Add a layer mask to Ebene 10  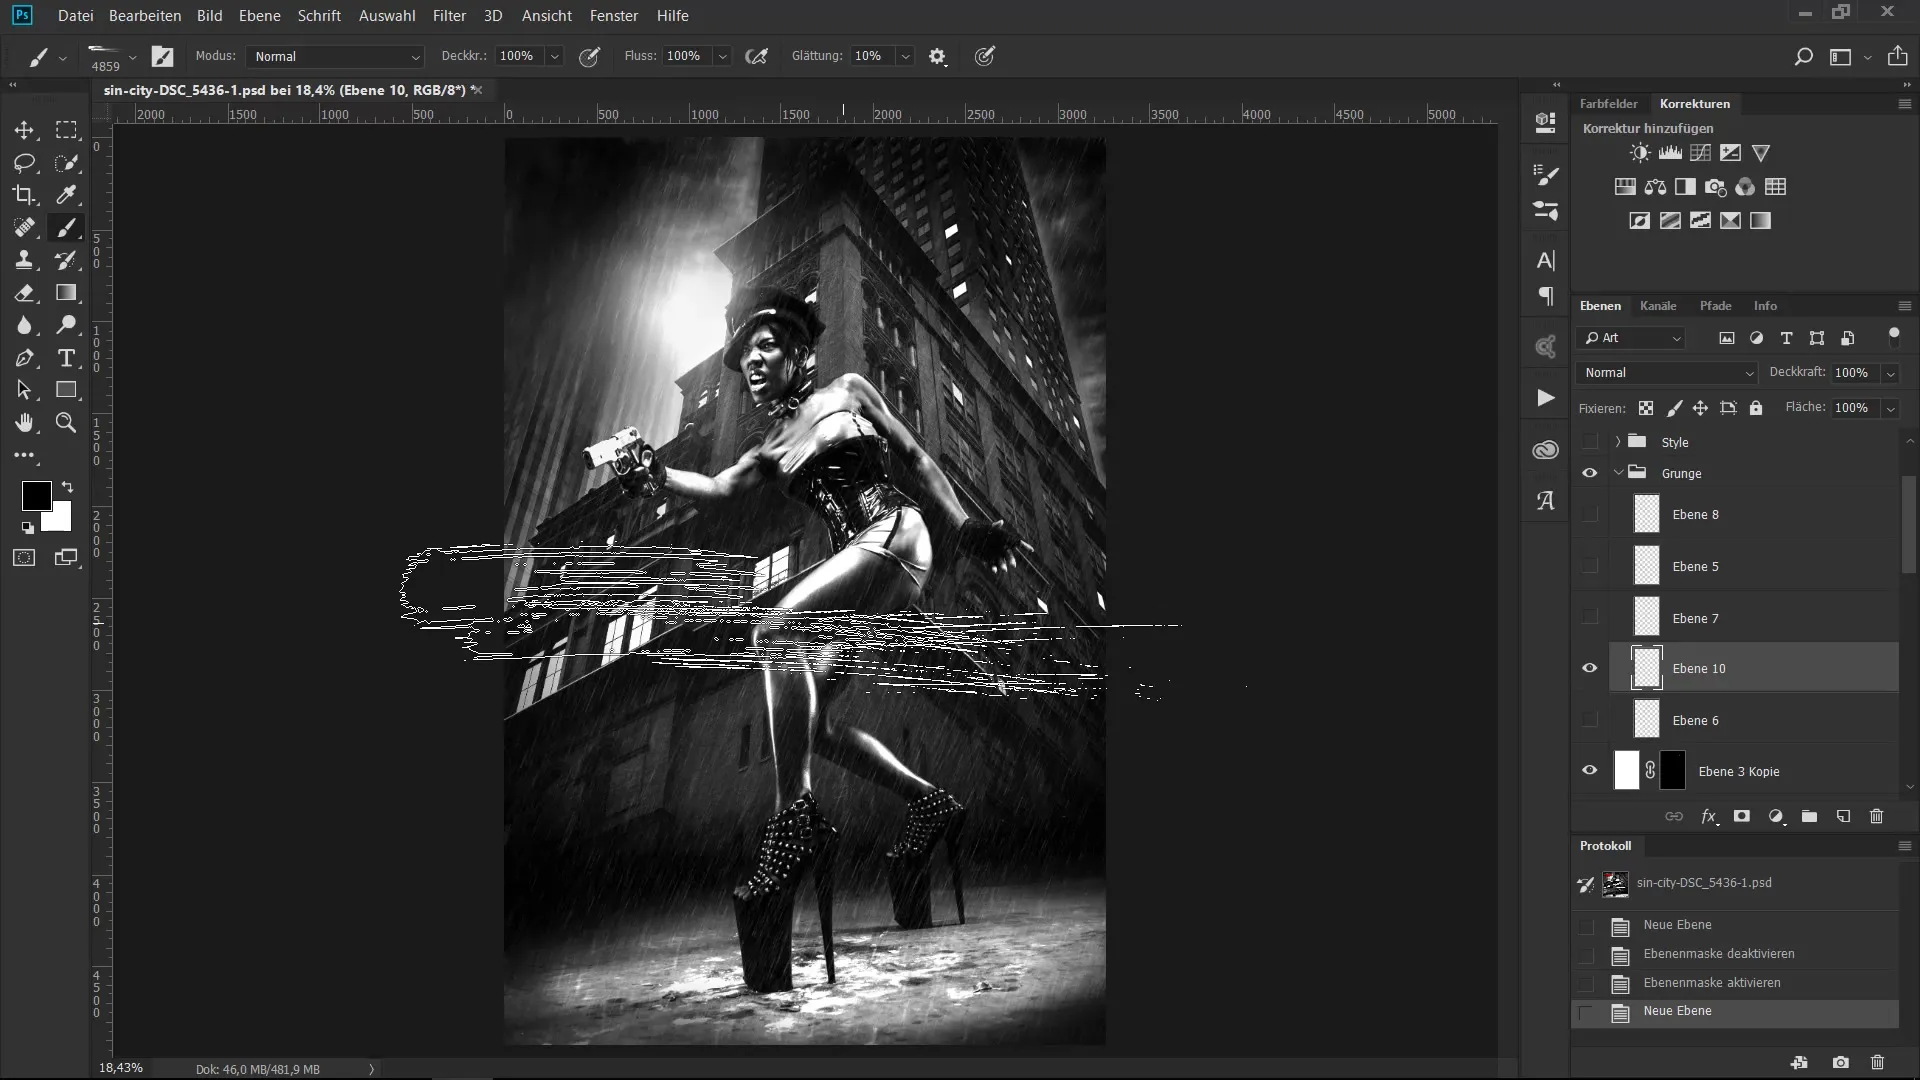tap(1742, 816)
